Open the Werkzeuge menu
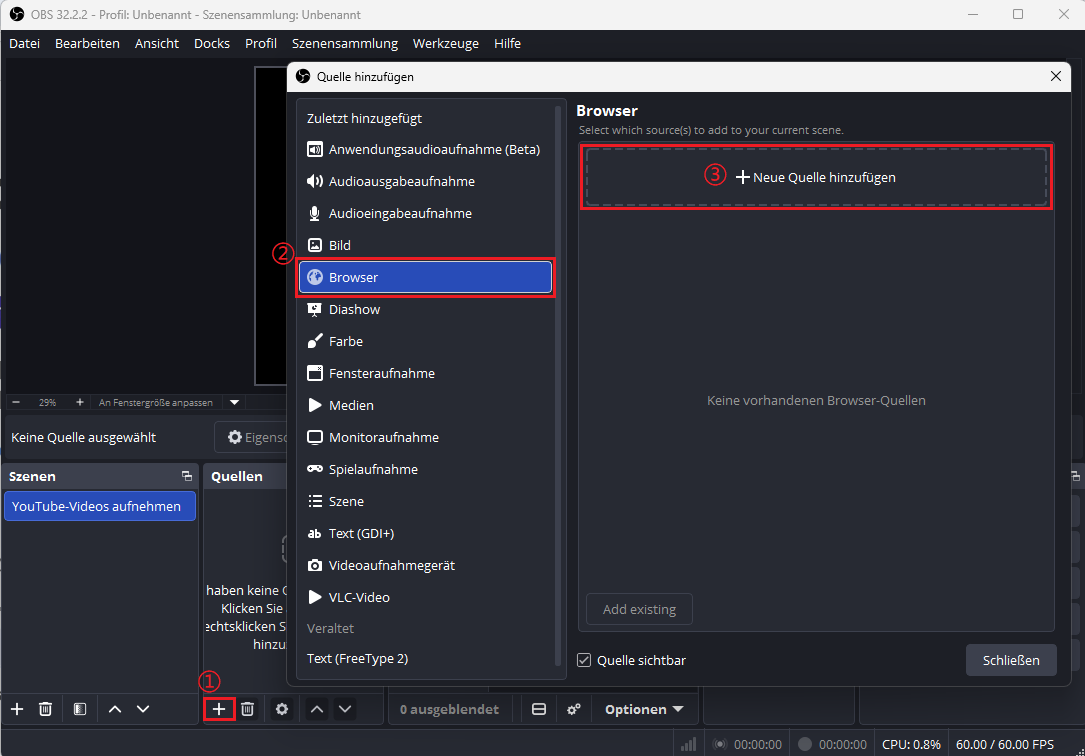Viewport: 1085px width, 756px height. (x=446, y=43)
